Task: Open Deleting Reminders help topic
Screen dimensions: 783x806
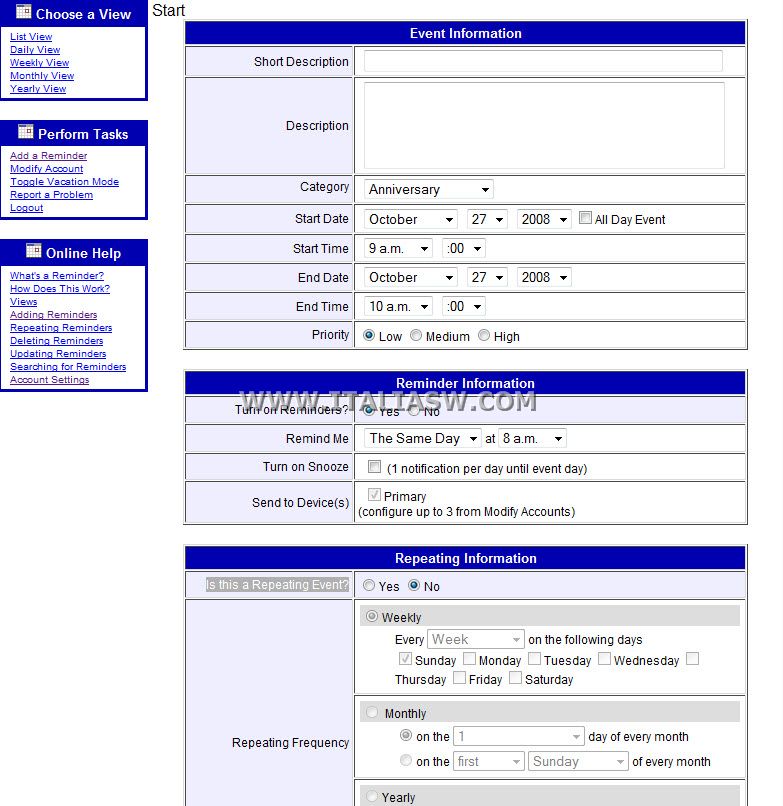Action: click(57, 340)
